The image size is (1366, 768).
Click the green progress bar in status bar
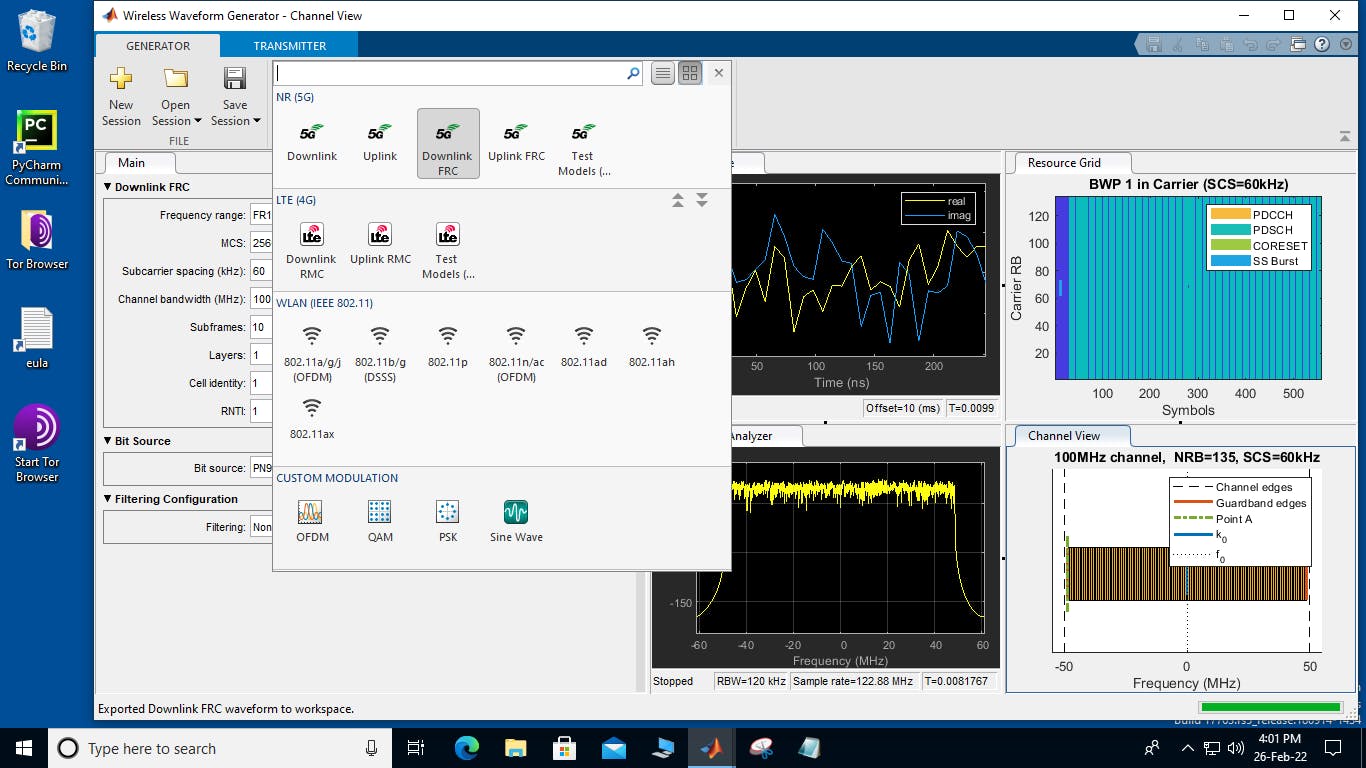(1270, 709)
